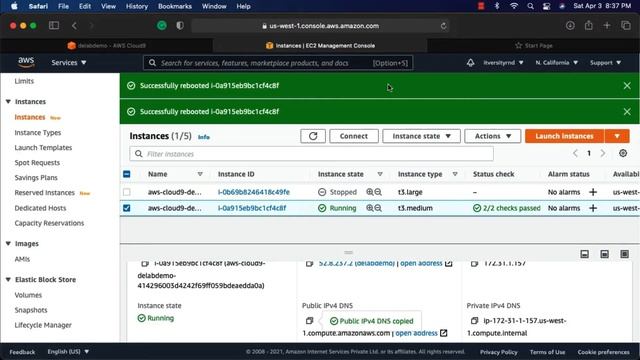
Task: Copy the Private IPv4 DNS value
Action: pyautogui.click(x=474, y=321)
